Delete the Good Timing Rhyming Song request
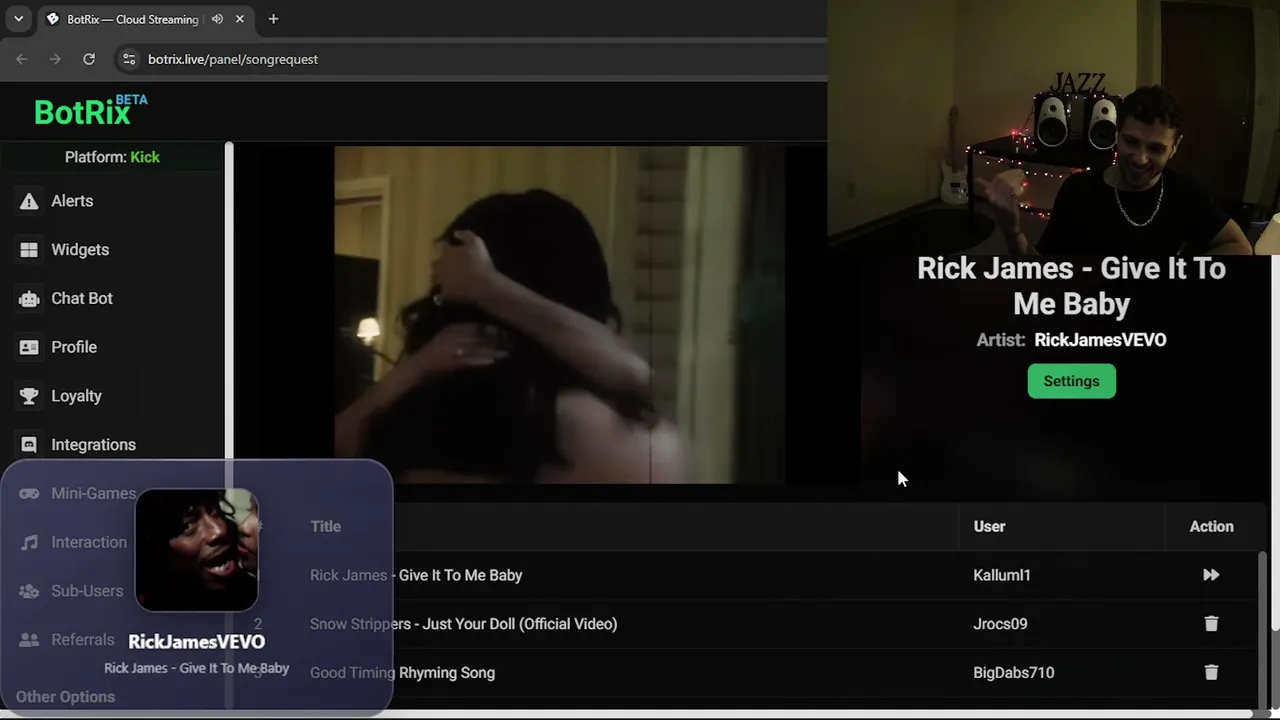 click(1211, 673)
